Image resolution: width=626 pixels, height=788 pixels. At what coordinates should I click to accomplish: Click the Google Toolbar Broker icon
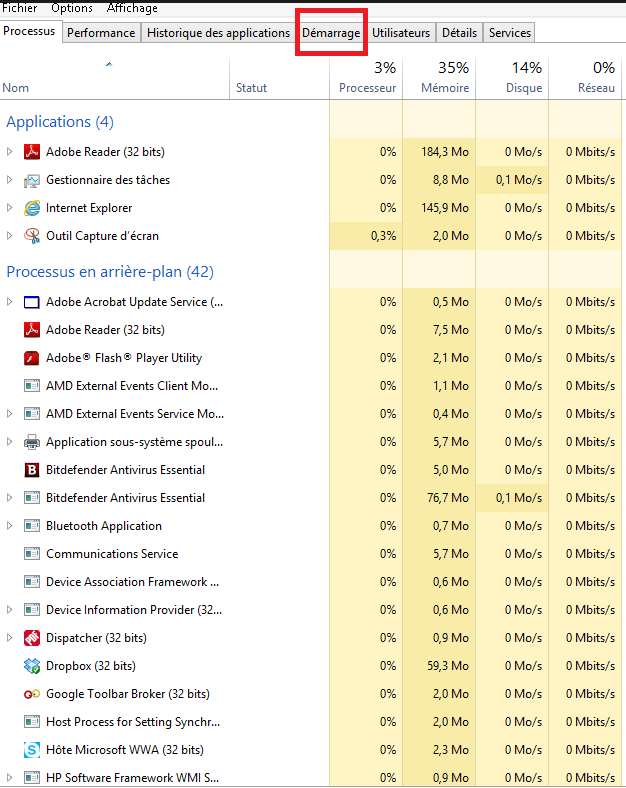coord(32,694)
